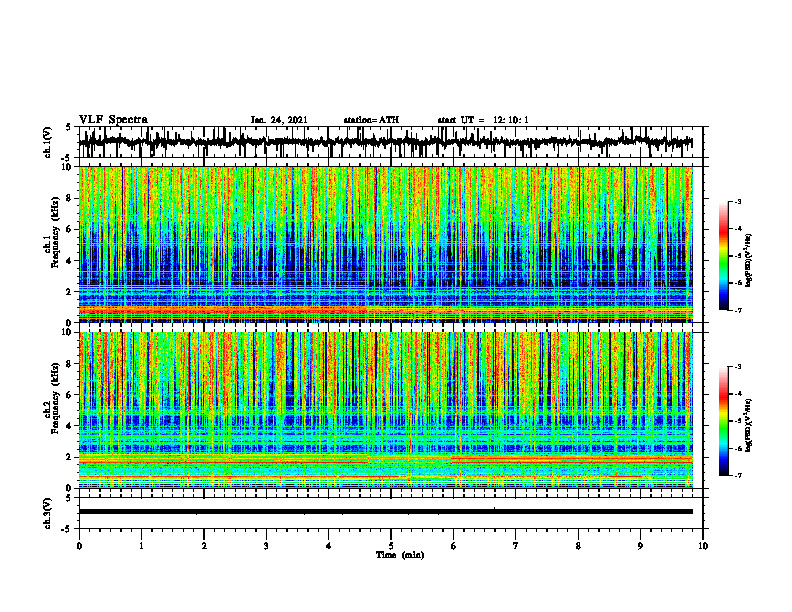Click the "5" tick of ch.1(V) axis
Viewport: 792px width, 612px height.
(68, 127)
